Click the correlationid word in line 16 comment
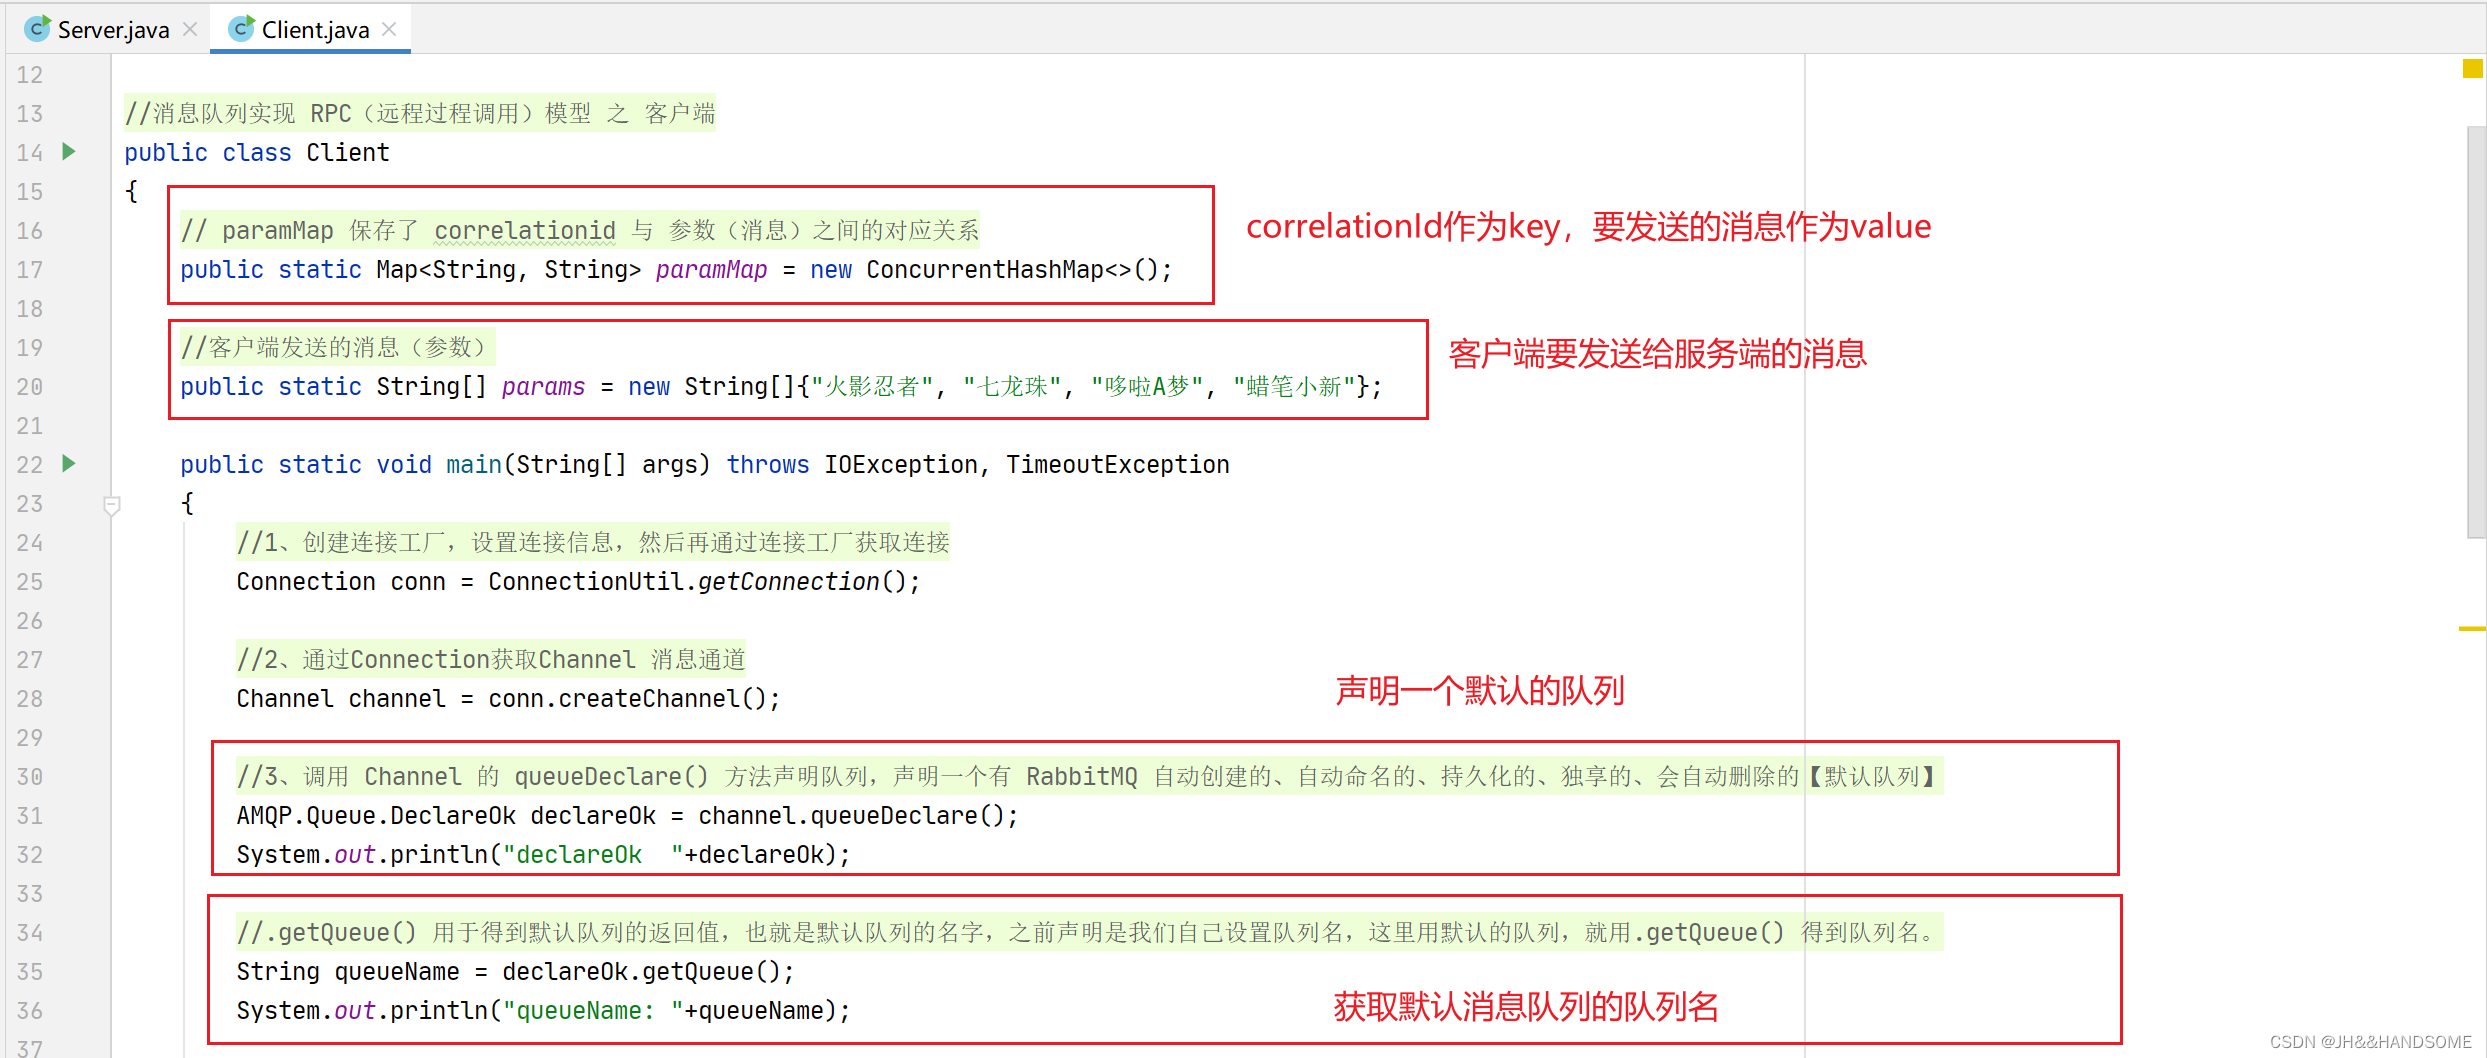 (x=525, y=231)
